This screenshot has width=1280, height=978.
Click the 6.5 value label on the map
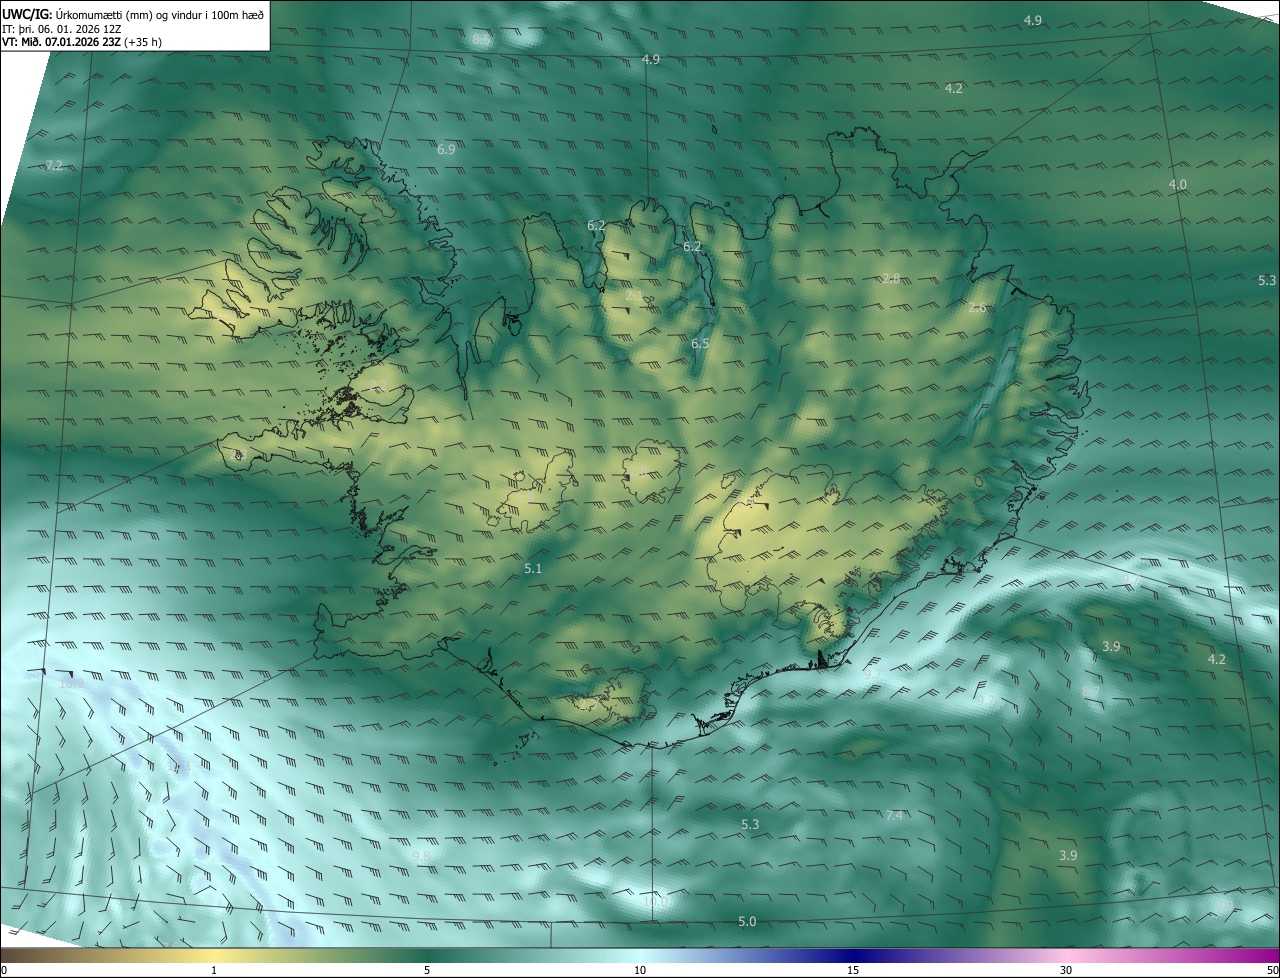[700, 343]
